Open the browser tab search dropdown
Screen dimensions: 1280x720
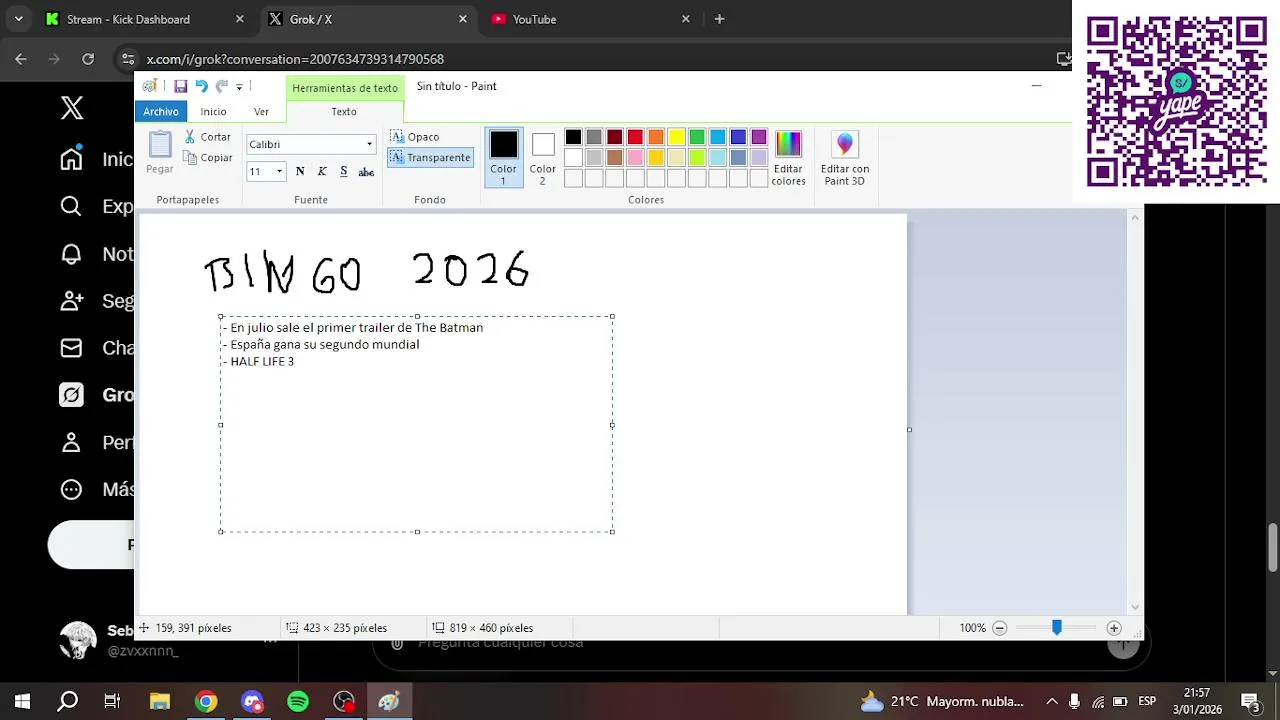tap(18, 19)
